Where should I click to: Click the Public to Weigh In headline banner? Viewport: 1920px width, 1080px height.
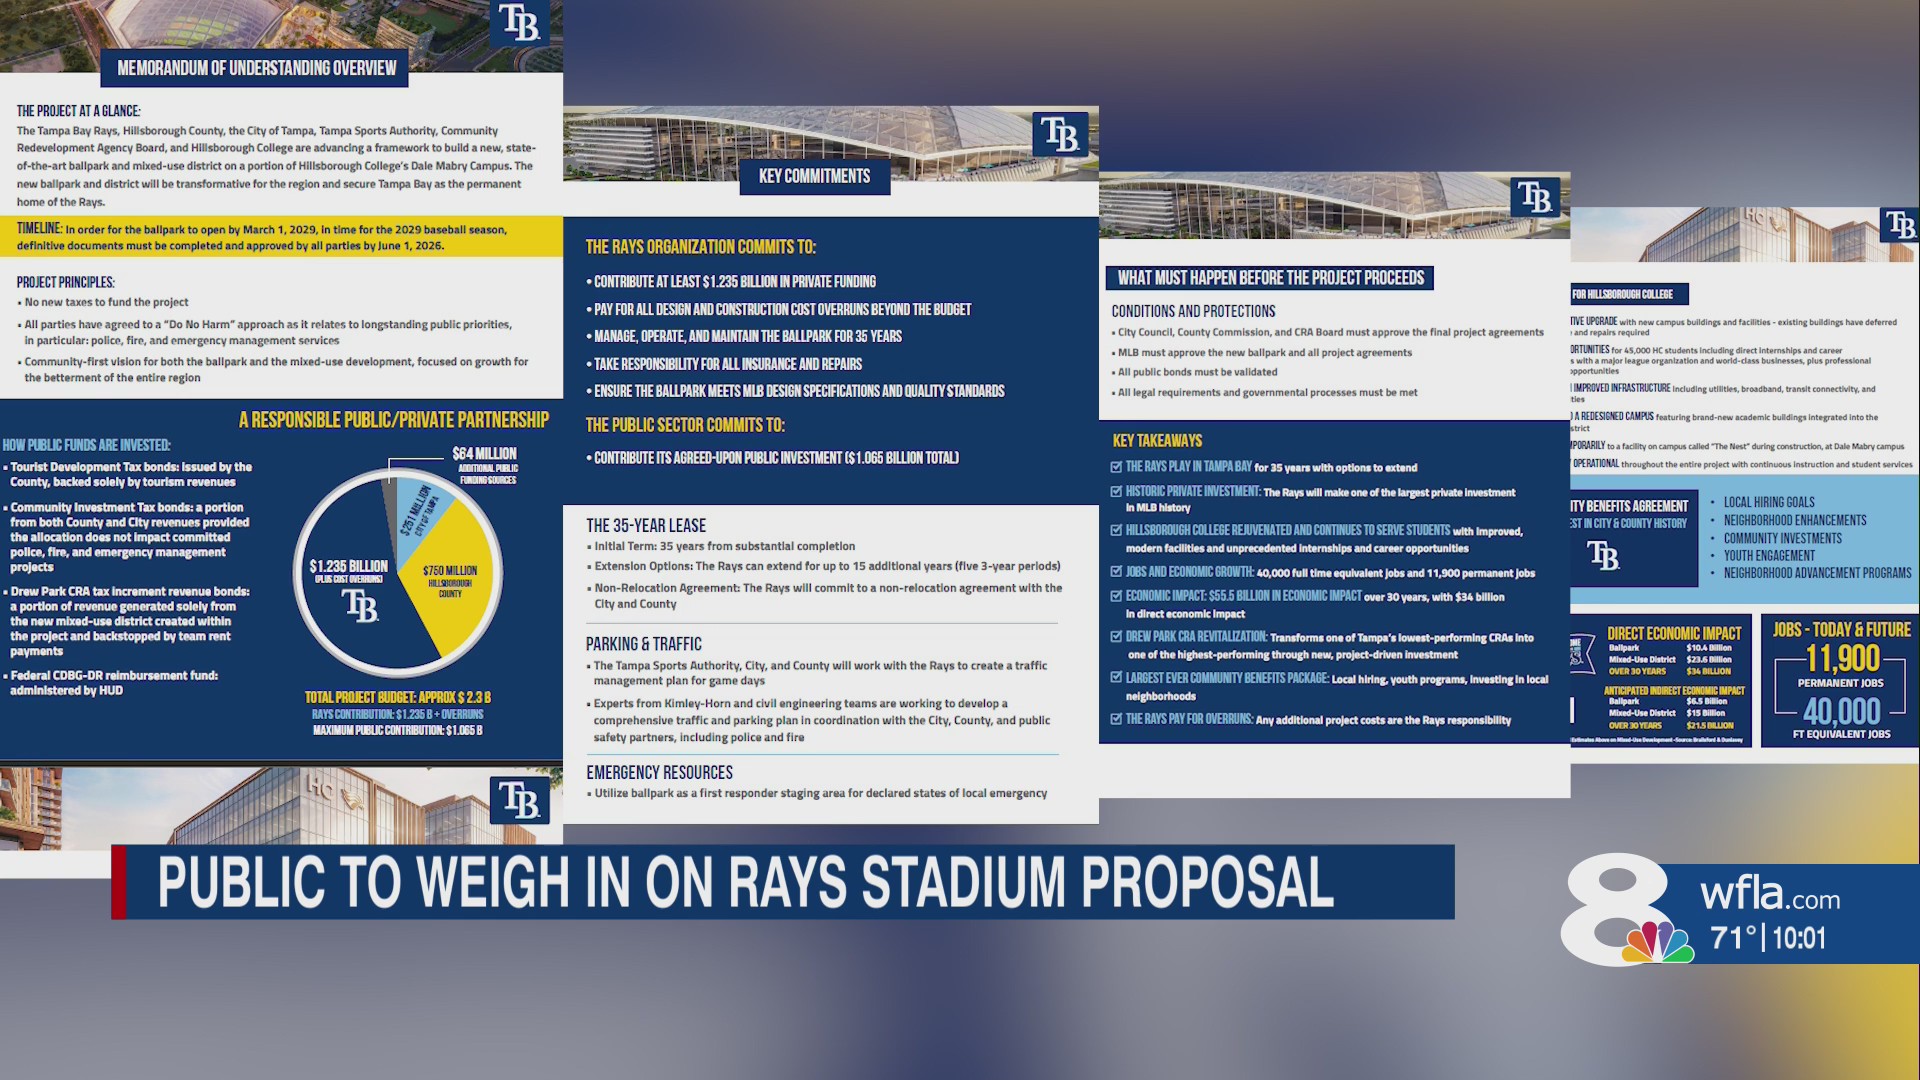click(x=745, y=882)
